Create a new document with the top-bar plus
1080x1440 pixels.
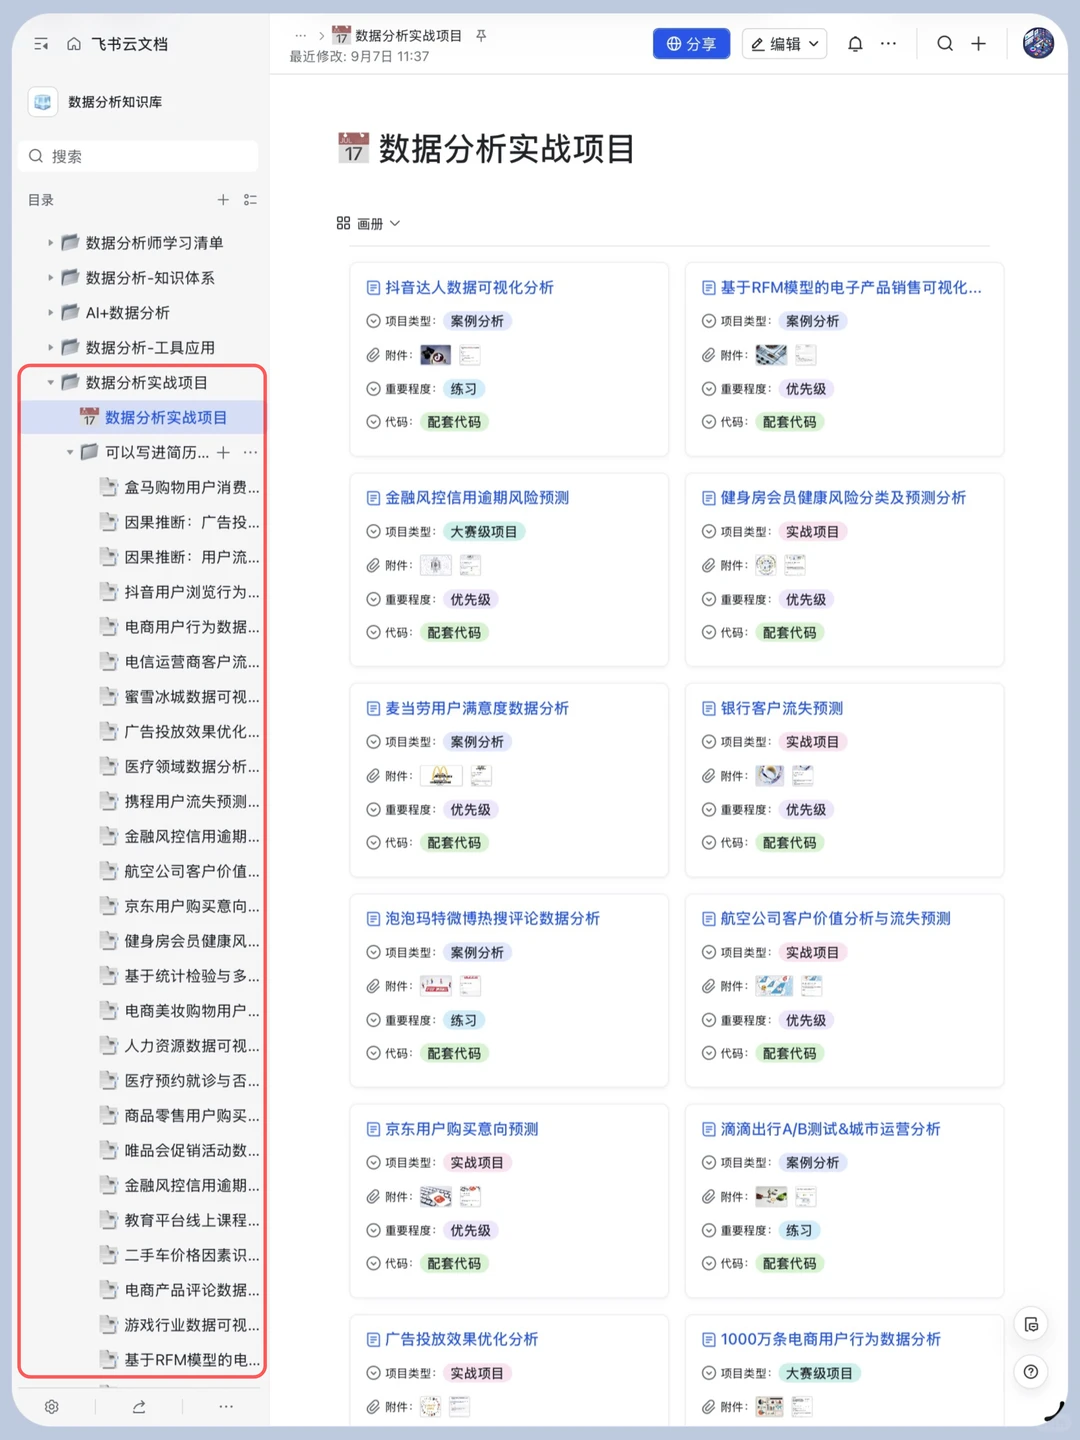(979, 44)
